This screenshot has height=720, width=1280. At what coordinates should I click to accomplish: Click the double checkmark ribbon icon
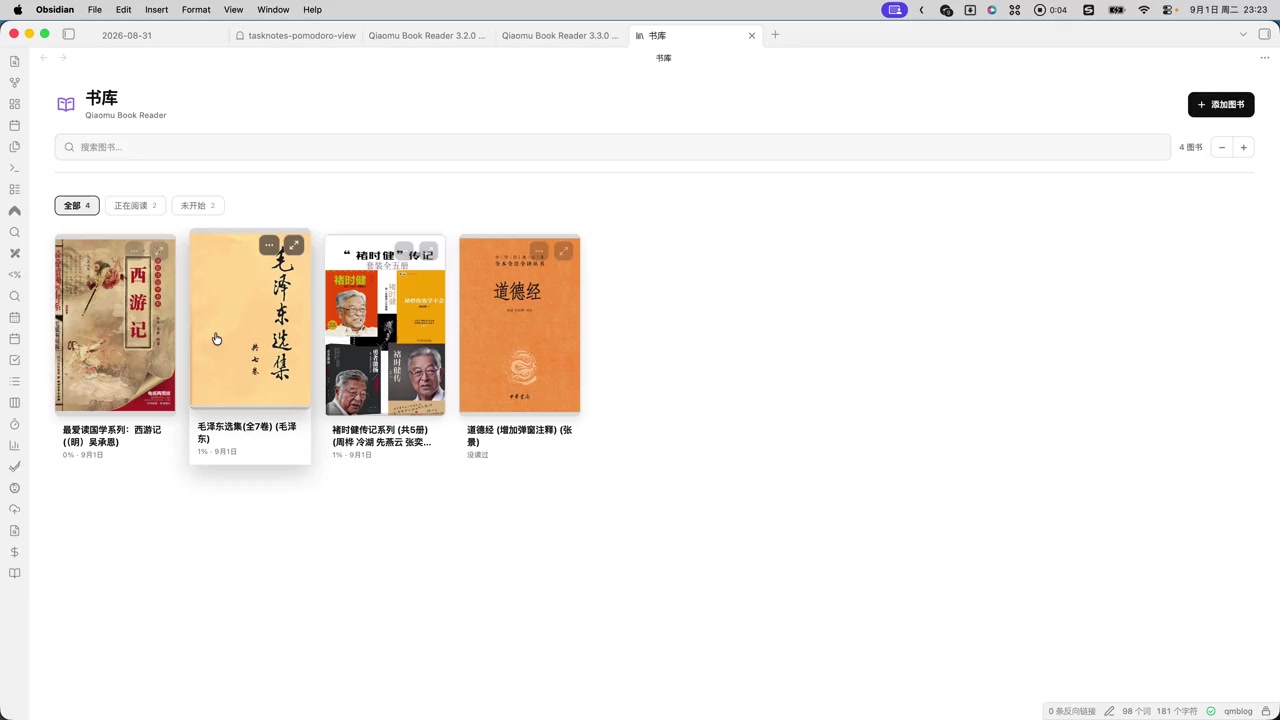pos(14,467)
